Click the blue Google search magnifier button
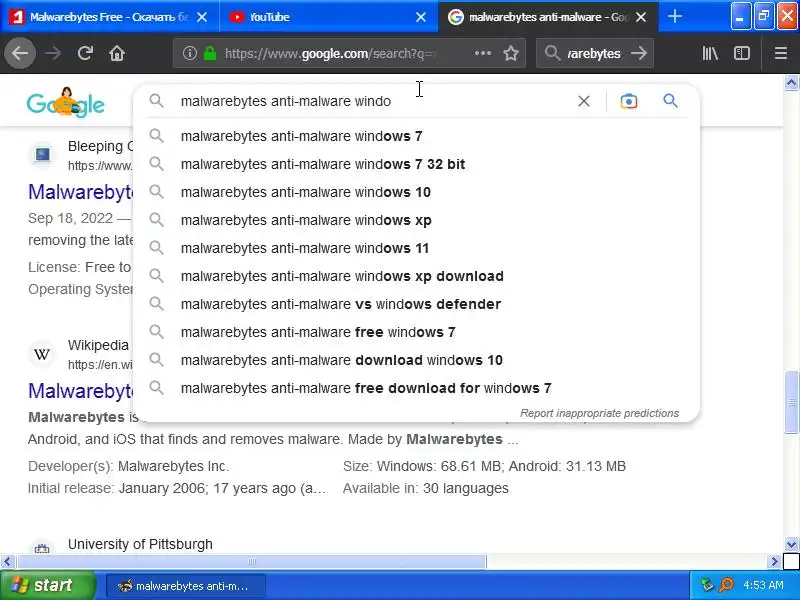 670,101
